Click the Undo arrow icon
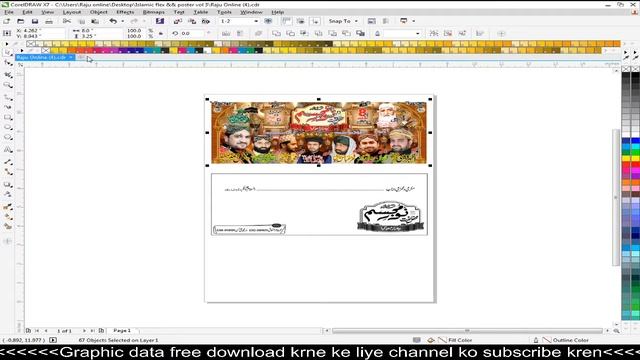The height and width of the screenshot is (360, 640). [x=113, y=21]
